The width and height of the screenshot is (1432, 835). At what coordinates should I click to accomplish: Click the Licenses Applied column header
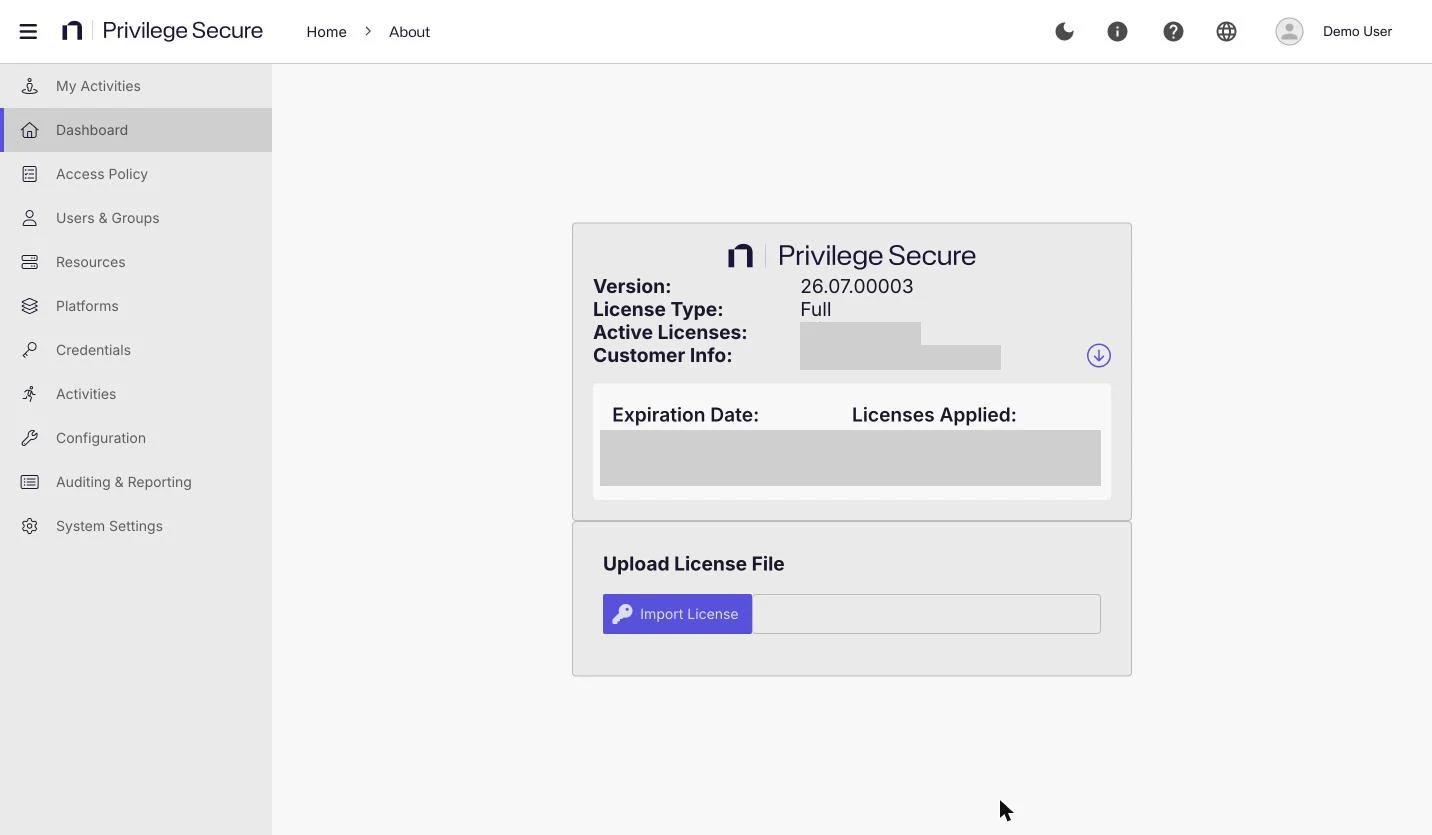click(x=934, y=415)
